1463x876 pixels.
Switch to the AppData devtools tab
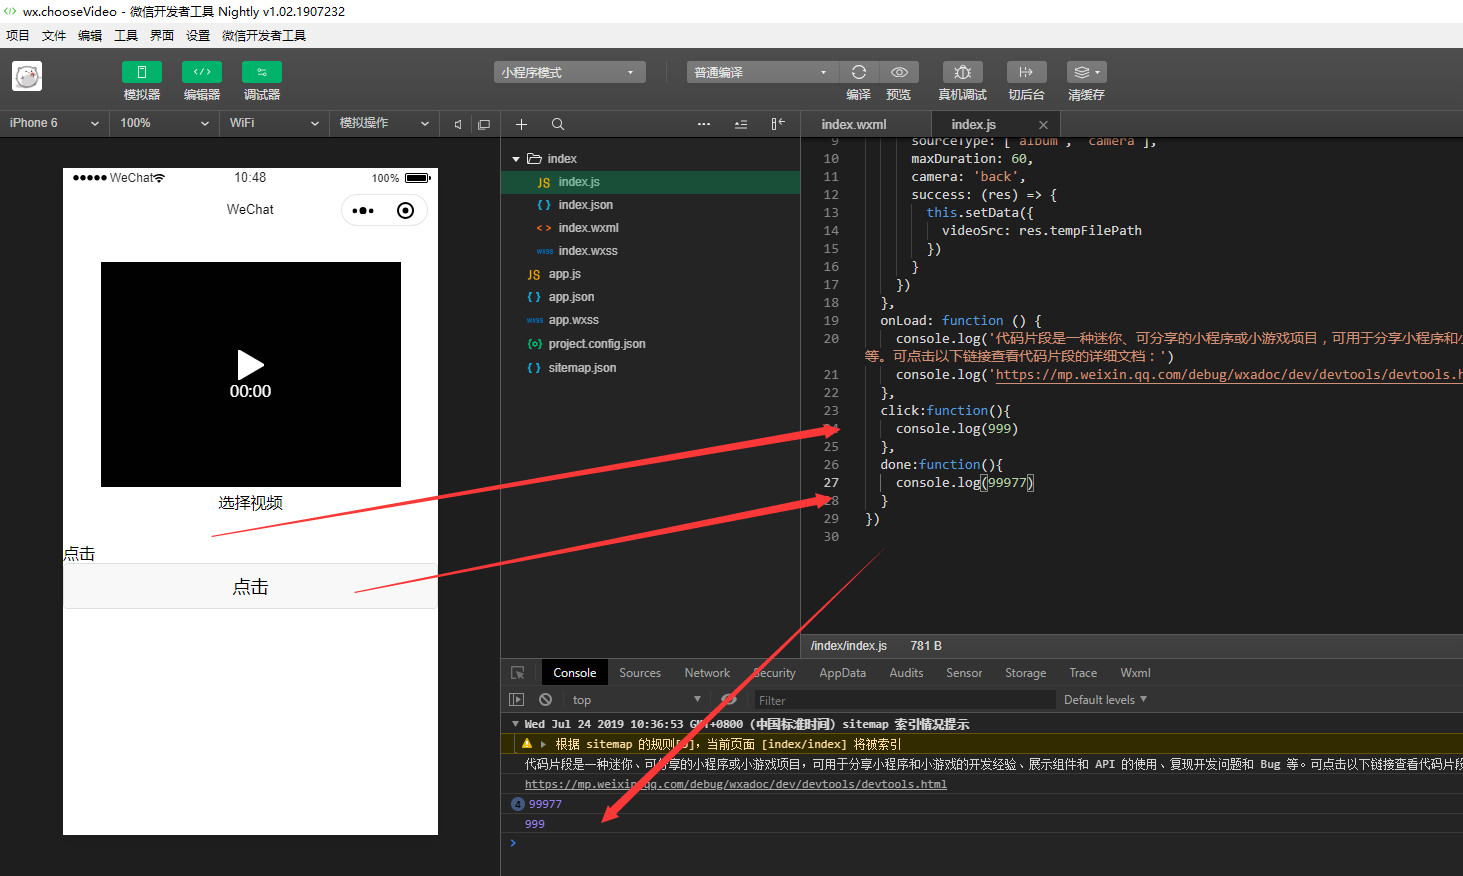pyautogui.click(x=843, y=673)
